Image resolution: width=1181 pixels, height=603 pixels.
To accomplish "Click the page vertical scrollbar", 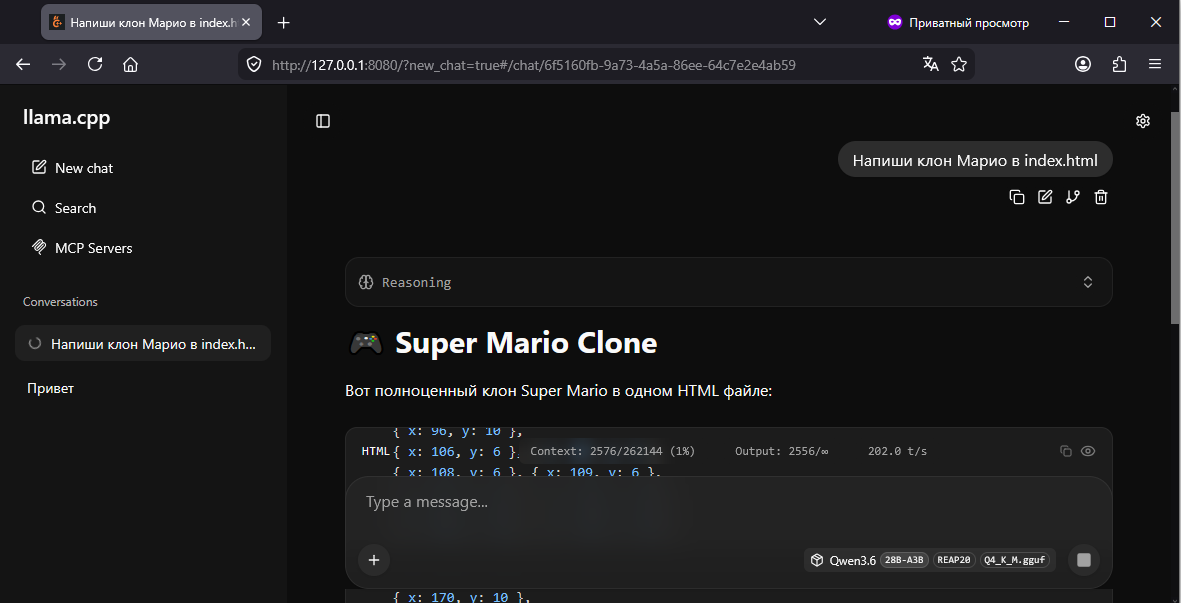I will (1176, 218).
